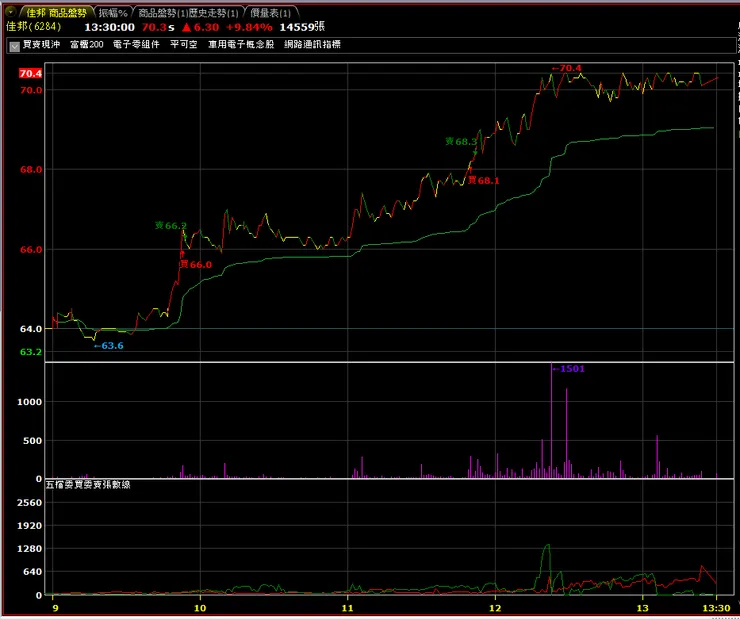Click the total volume 14559張
740x619 pixels.
tap(302, 27)
